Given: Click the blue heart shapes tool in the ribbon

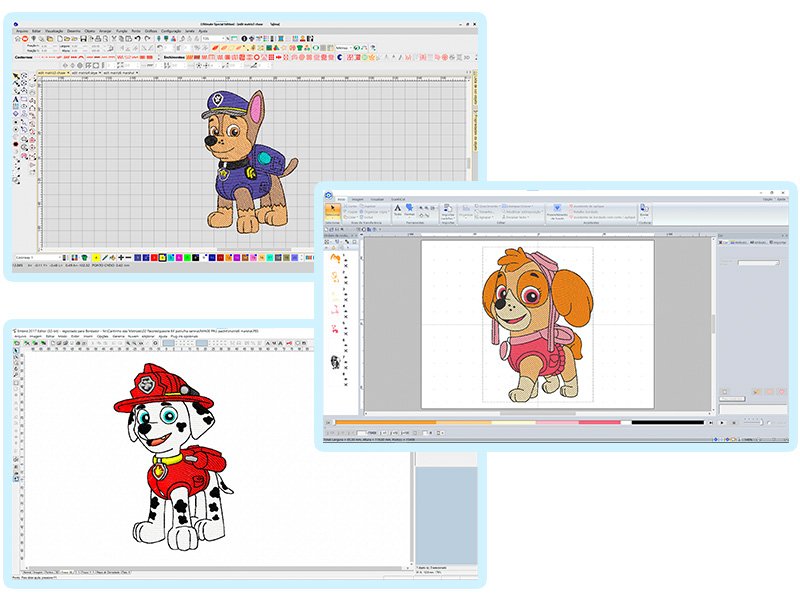Looking at the screenshot, I should (409, 210).
